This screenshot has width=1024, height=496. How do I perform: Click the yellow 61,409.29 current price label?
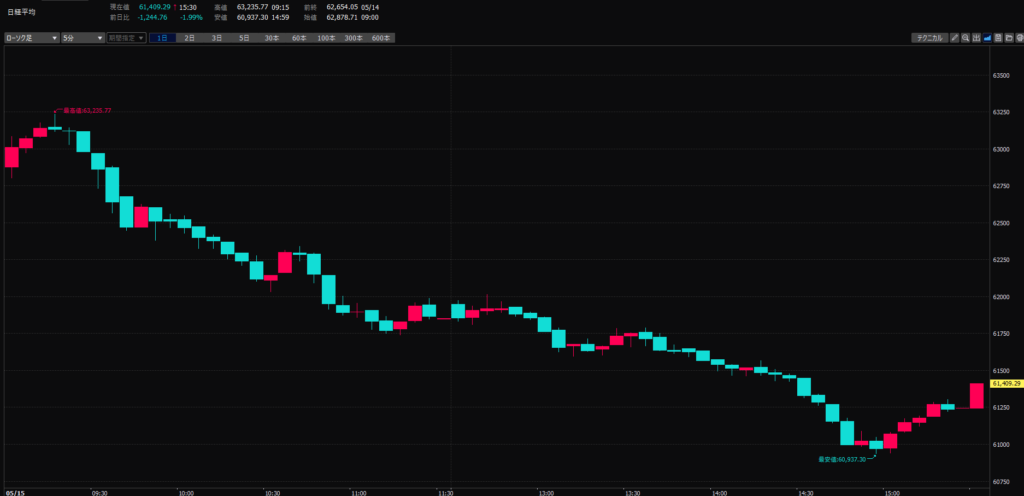tap(1006, 384)
